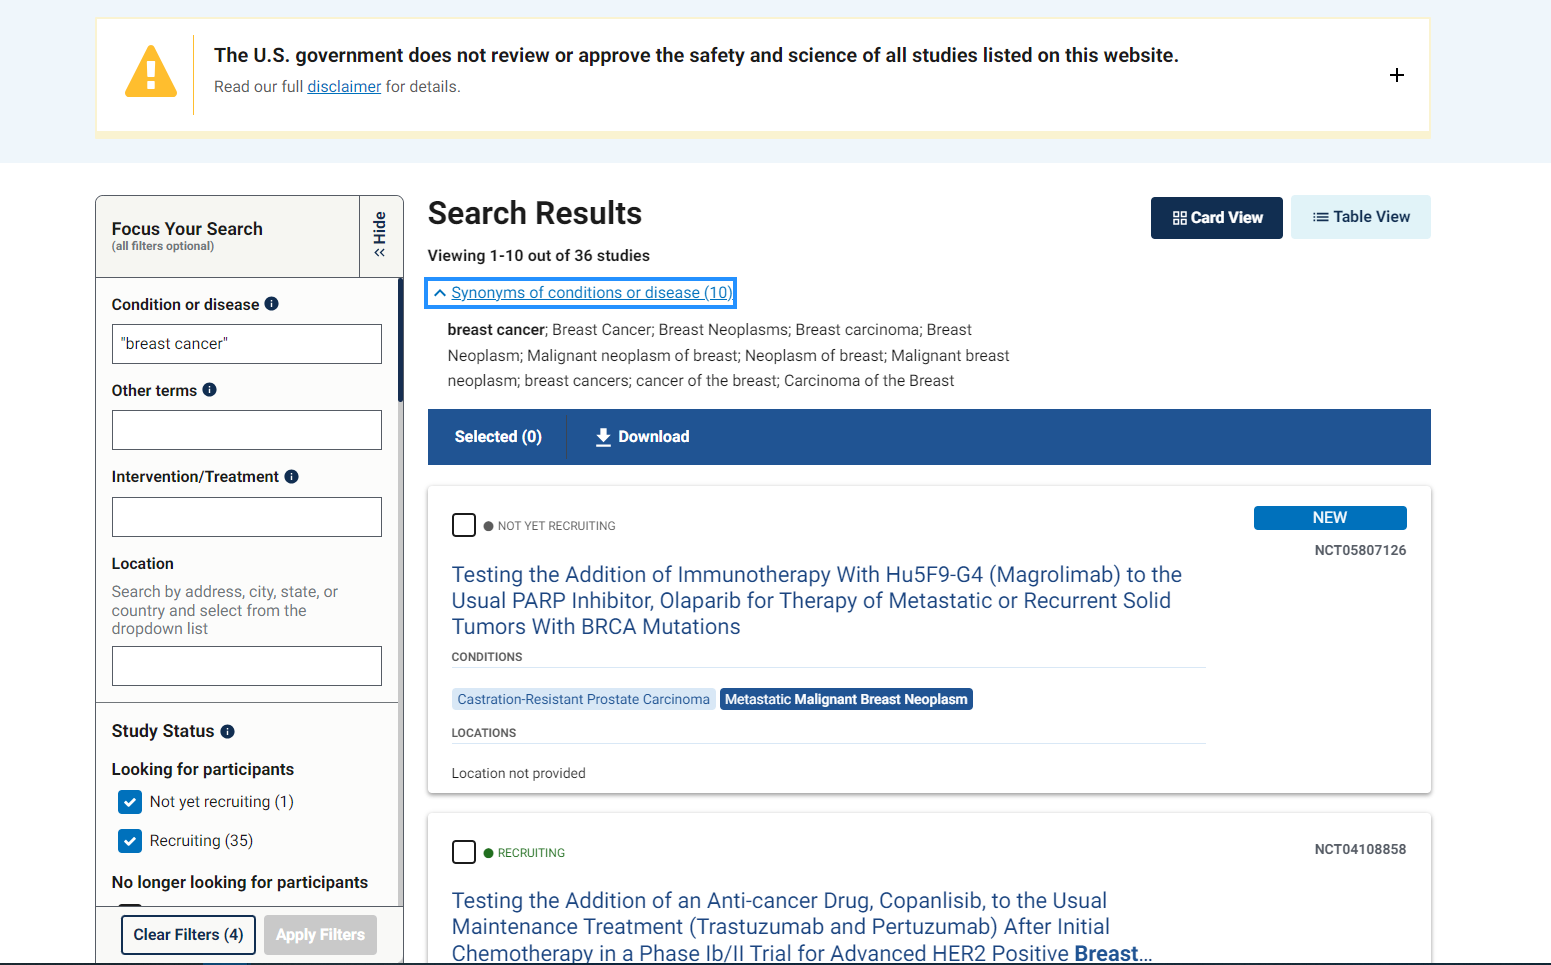Click the Metastatic Malignant Breast Neoplasm tag
The height and width of the screenshot is (965, 1551).
[x=846, y=698]
